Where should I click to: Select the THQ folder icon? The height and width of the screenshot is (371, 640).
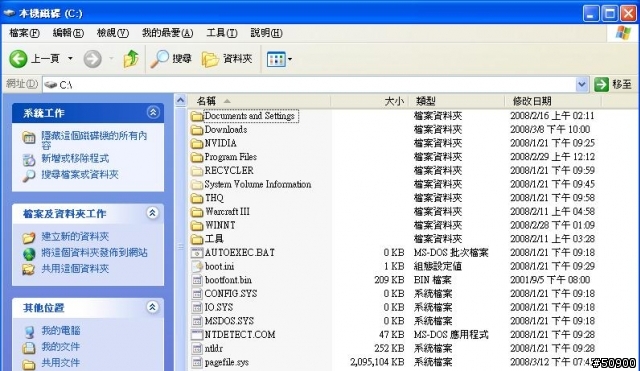point(197,198)
